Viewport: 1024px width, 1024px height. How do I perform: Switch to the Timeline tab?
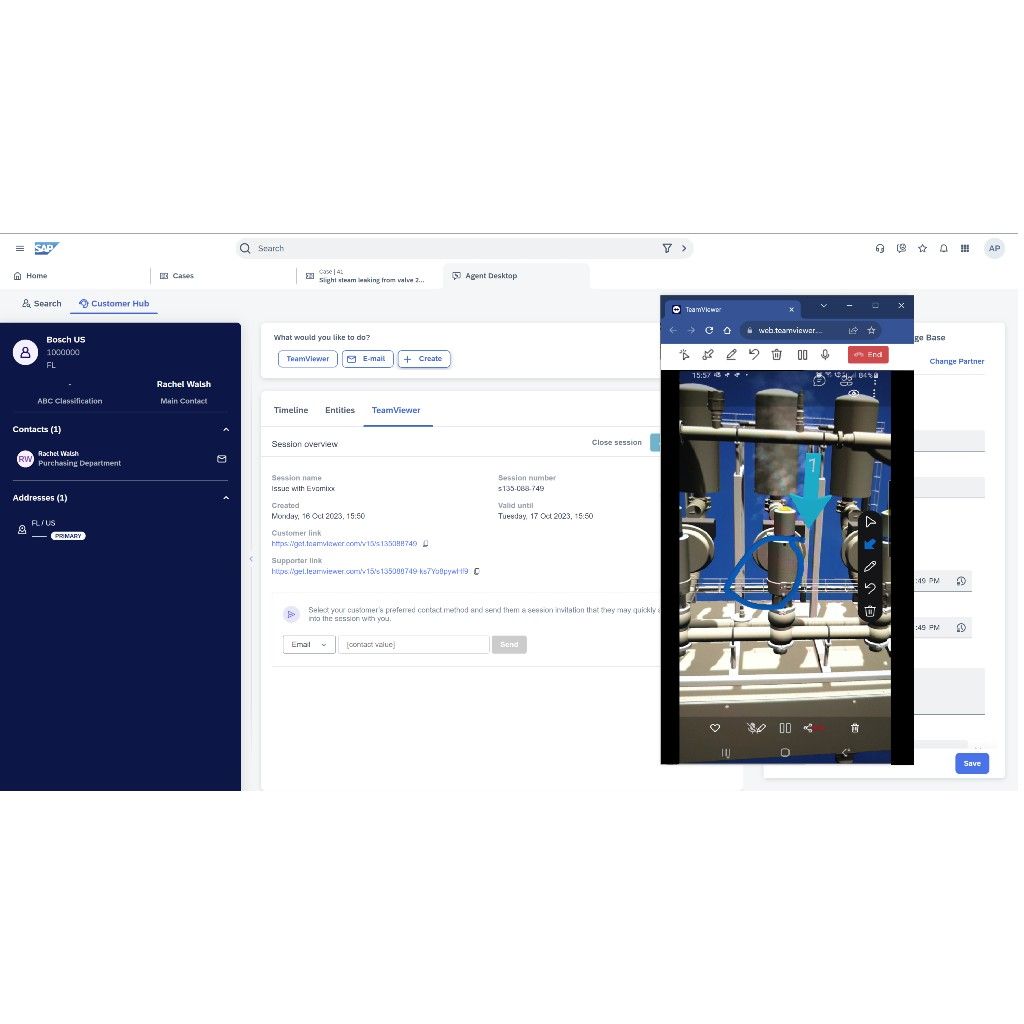coord(291,410)
